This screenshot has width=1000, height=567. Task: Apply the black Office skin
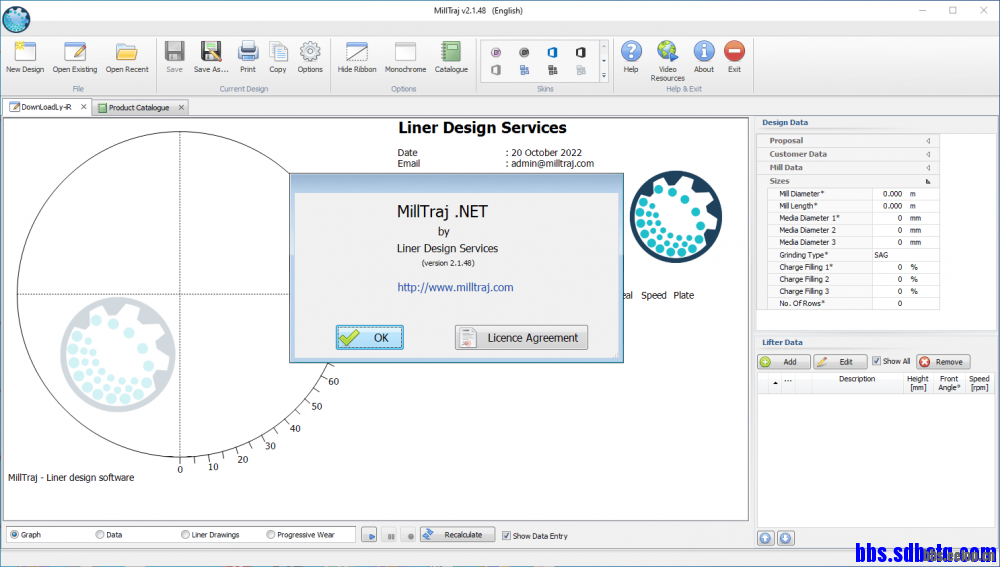point(580,52)
